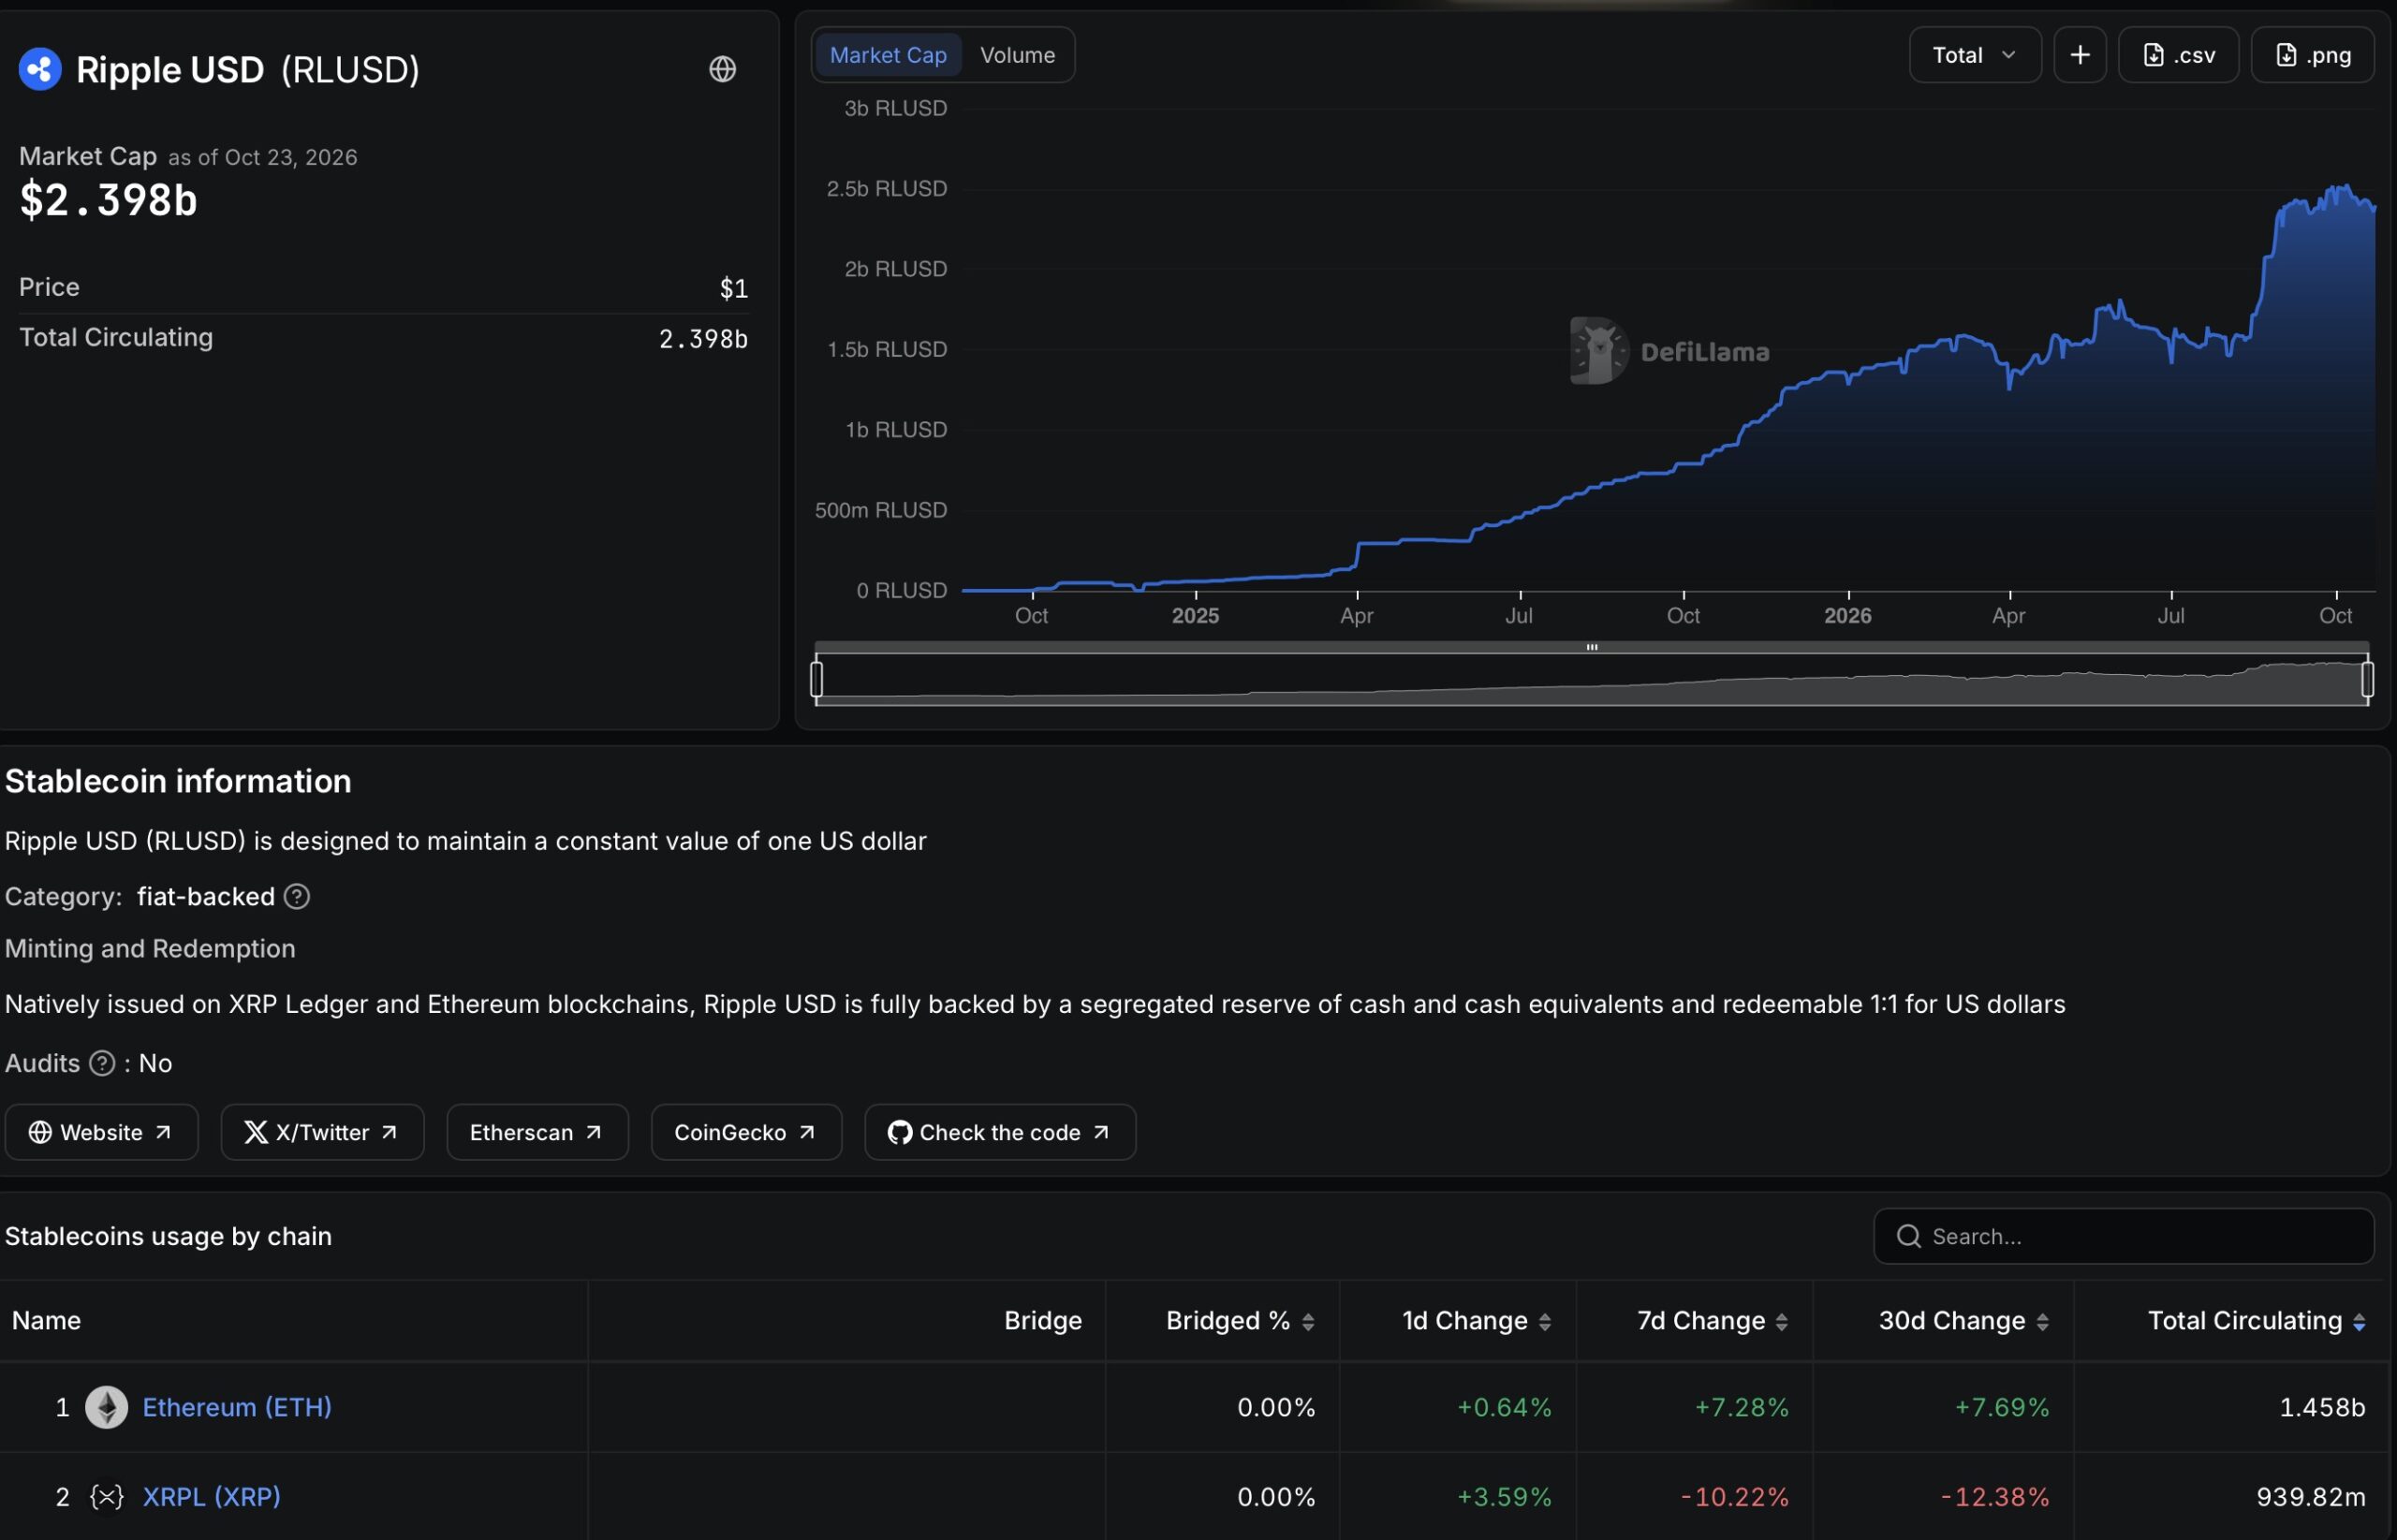
Task: Click the $2.398b market cap value
Action: tap(108, 200)
